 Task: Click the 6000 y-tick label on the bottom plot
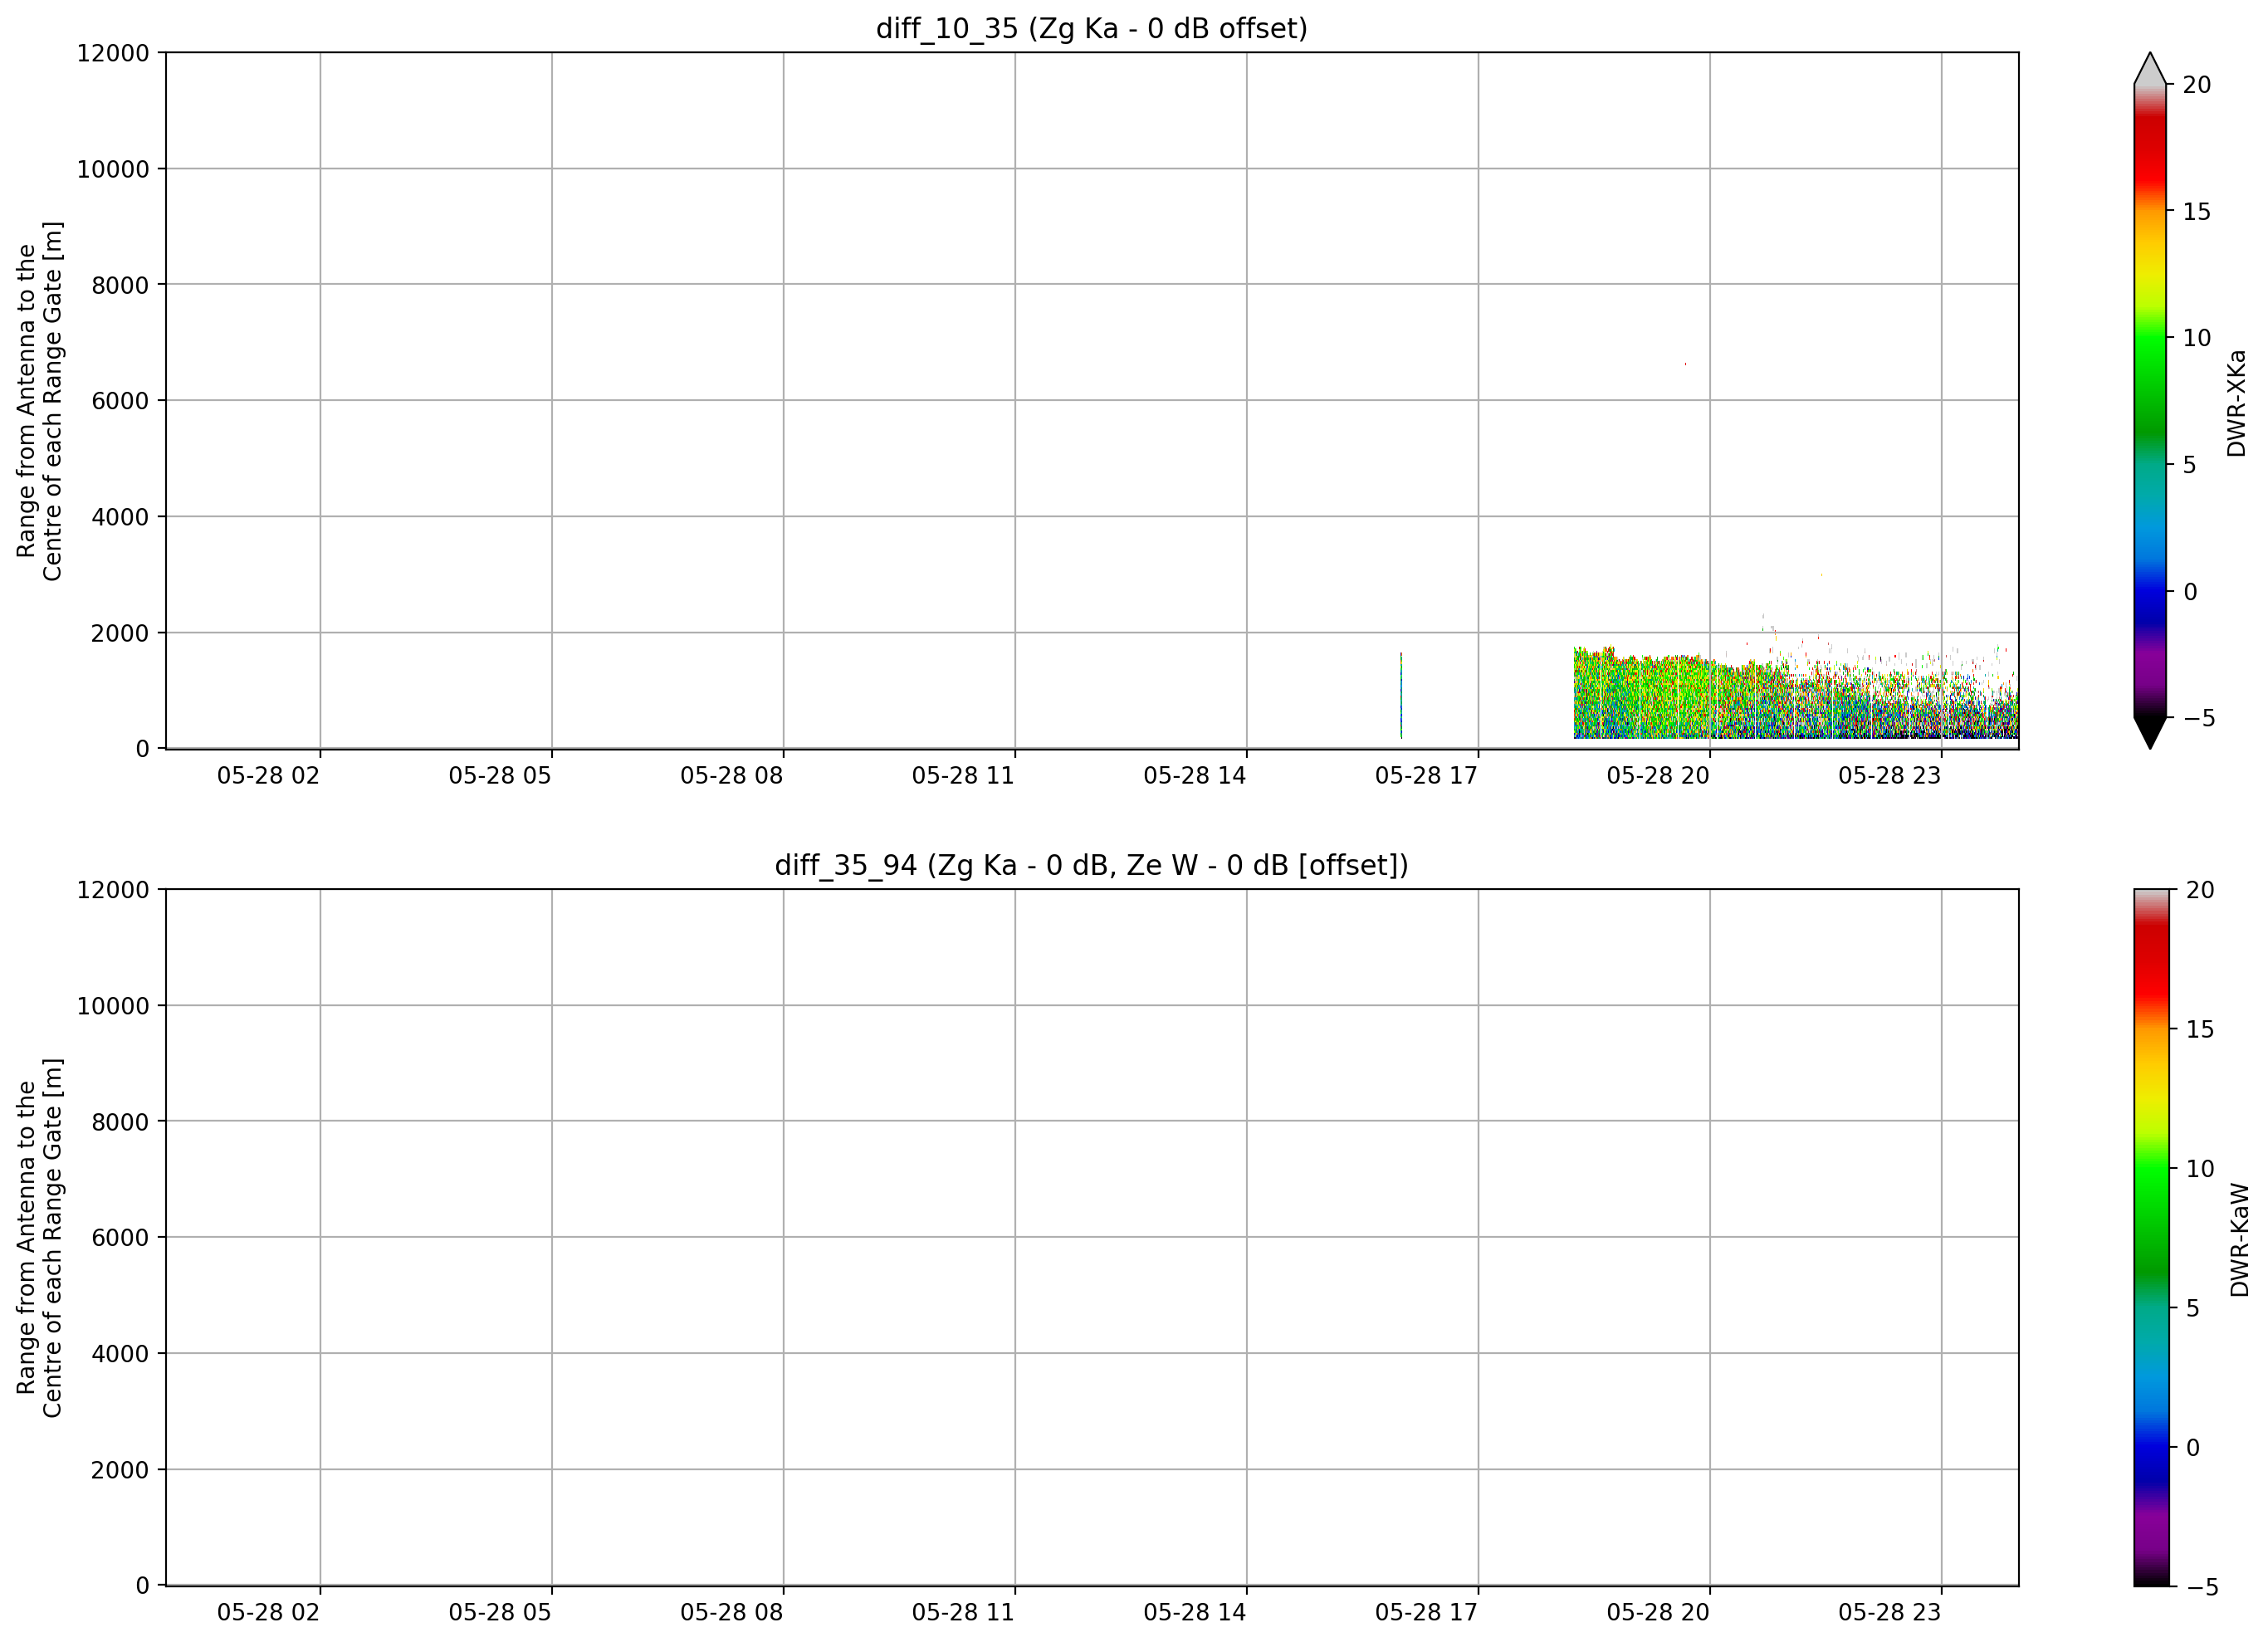120,1238
